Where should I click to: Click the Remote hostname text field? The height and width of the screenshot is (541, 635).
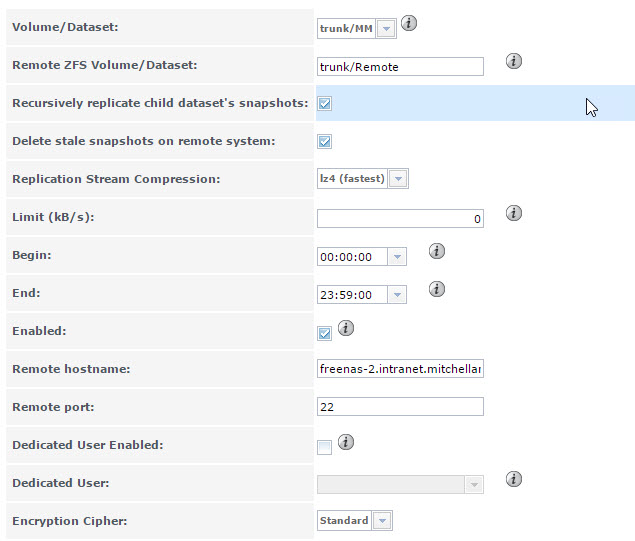coord(400,368)
